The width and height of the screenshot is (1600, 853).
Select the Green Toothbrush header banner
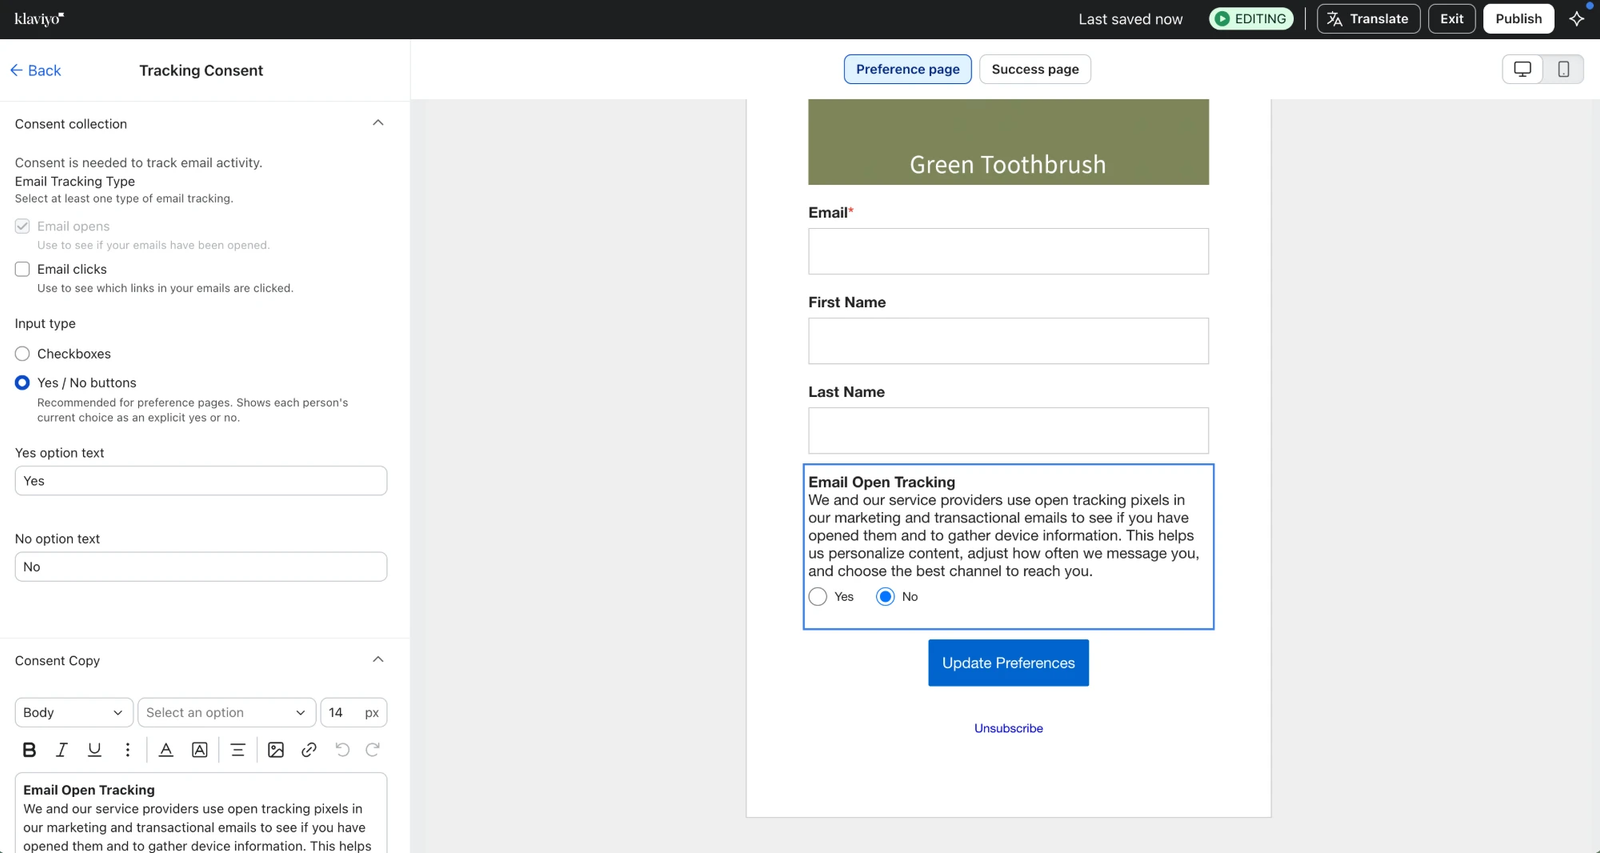tap(1008, 142)
